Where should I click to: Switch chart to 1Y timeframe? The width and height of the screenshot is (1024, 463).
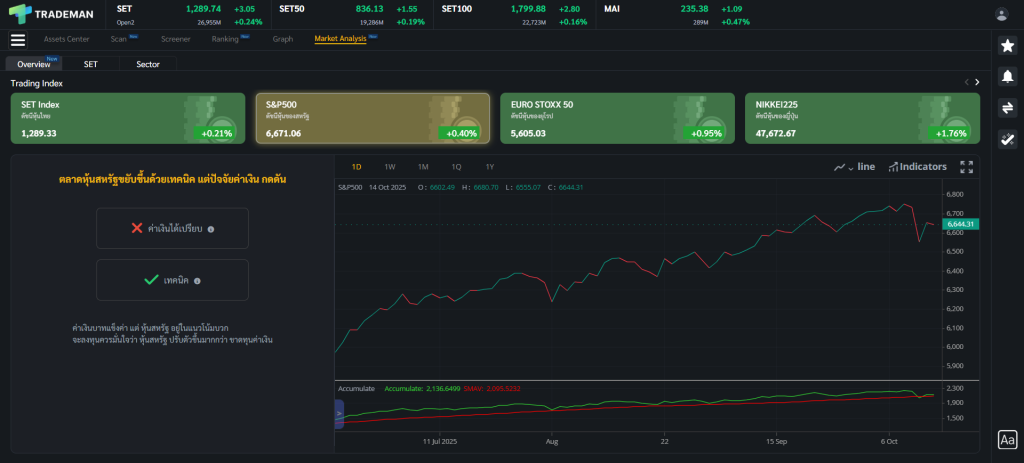click(489, 167)
